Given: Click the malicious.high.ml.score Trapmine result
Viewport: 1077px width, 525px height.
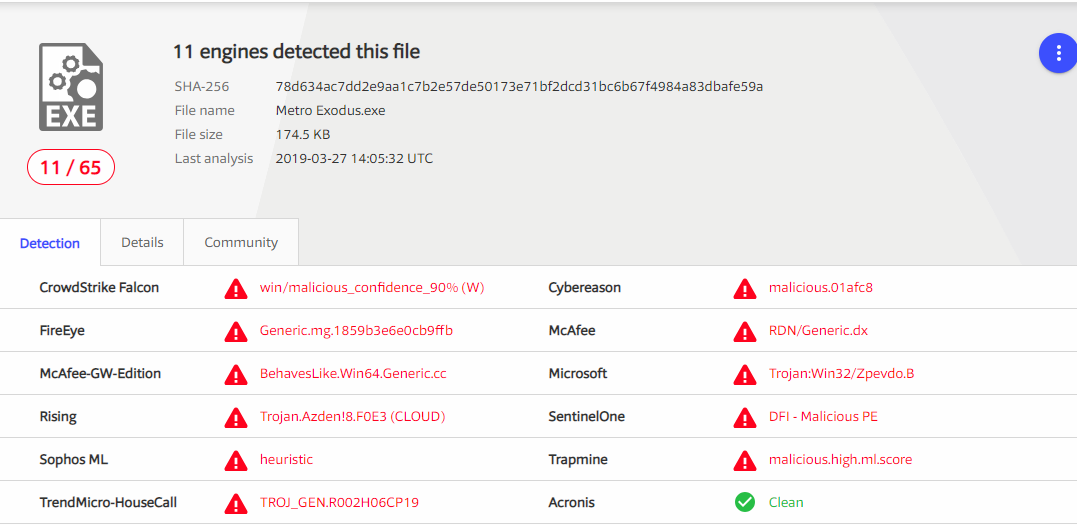Looking at the screenshot, I should pyautogui.click(x=840, y=460).
